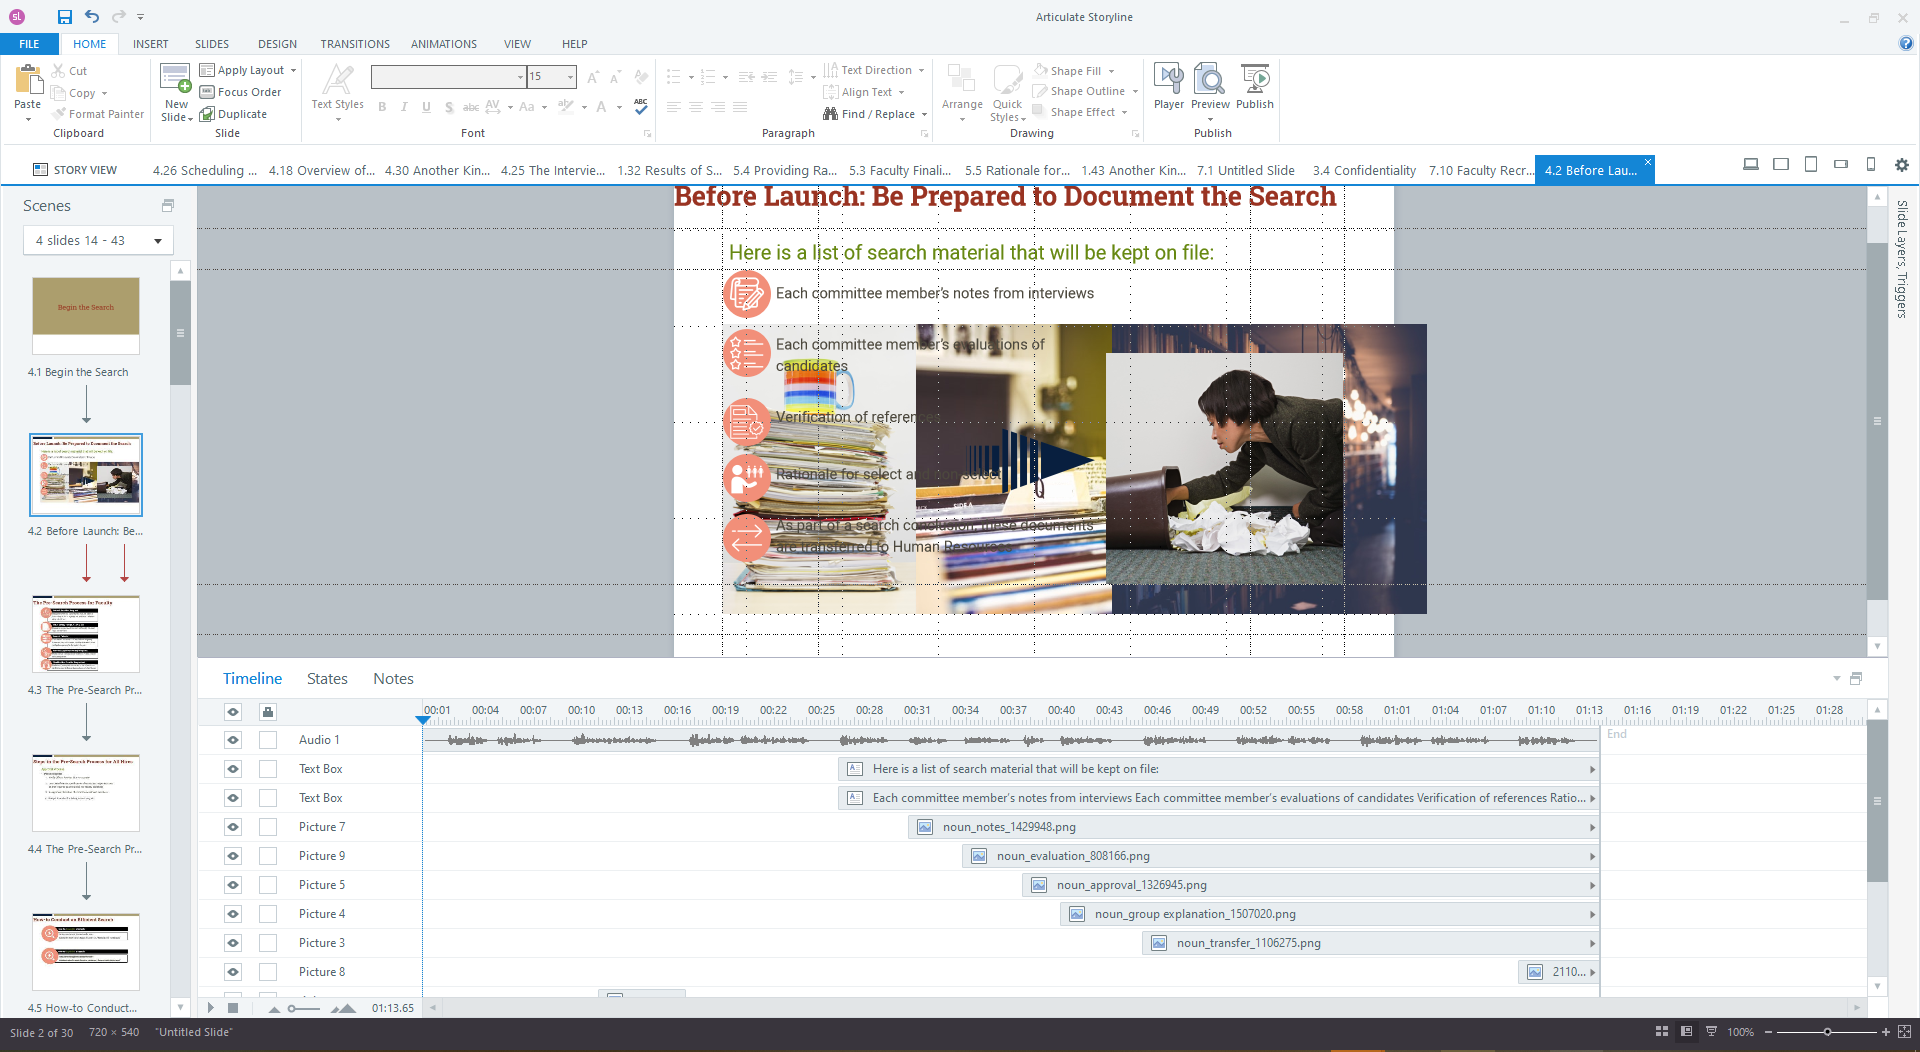Expand Shape Effect options
This screenshot has height=1052, width=1920.
tap(1124, 112)
